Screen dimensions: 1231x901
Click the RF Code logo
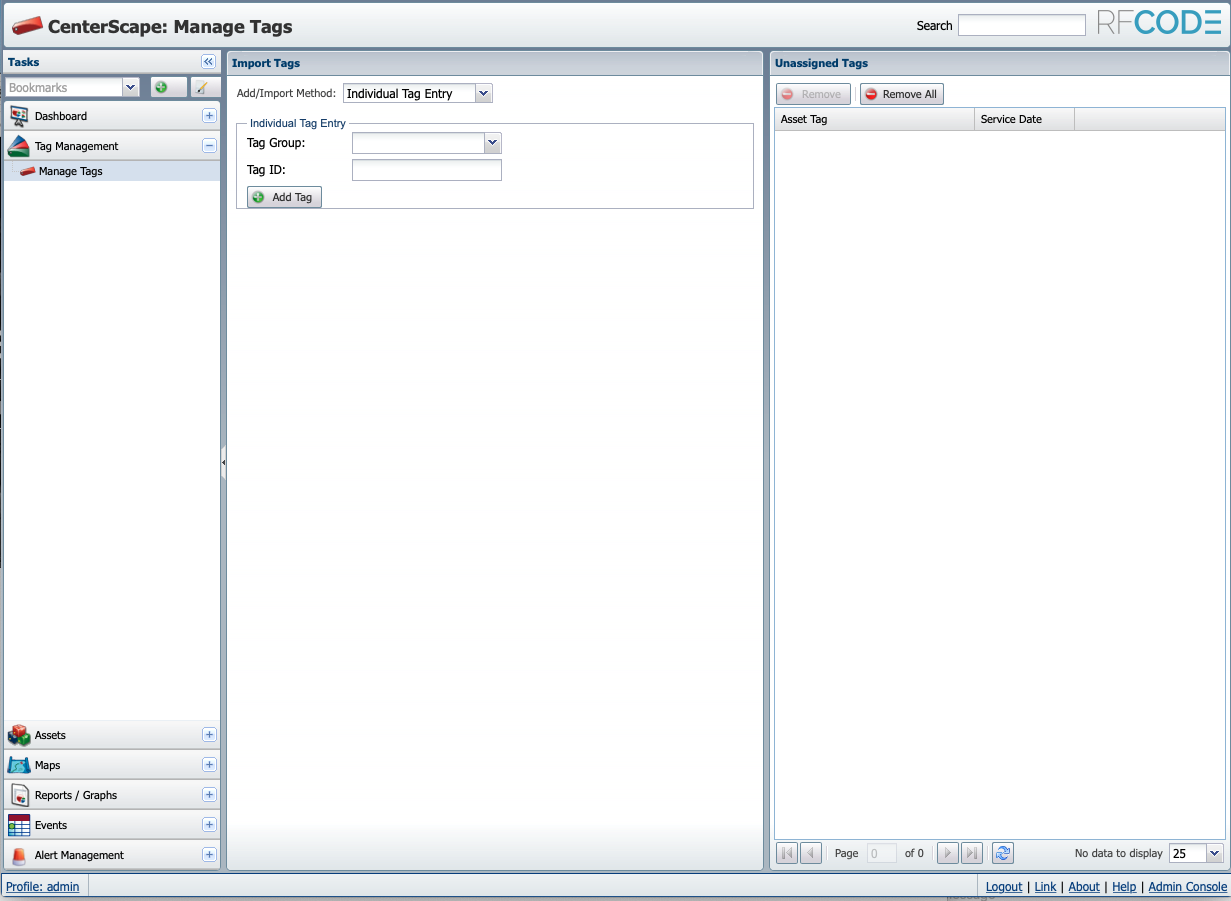point(1158,23)
